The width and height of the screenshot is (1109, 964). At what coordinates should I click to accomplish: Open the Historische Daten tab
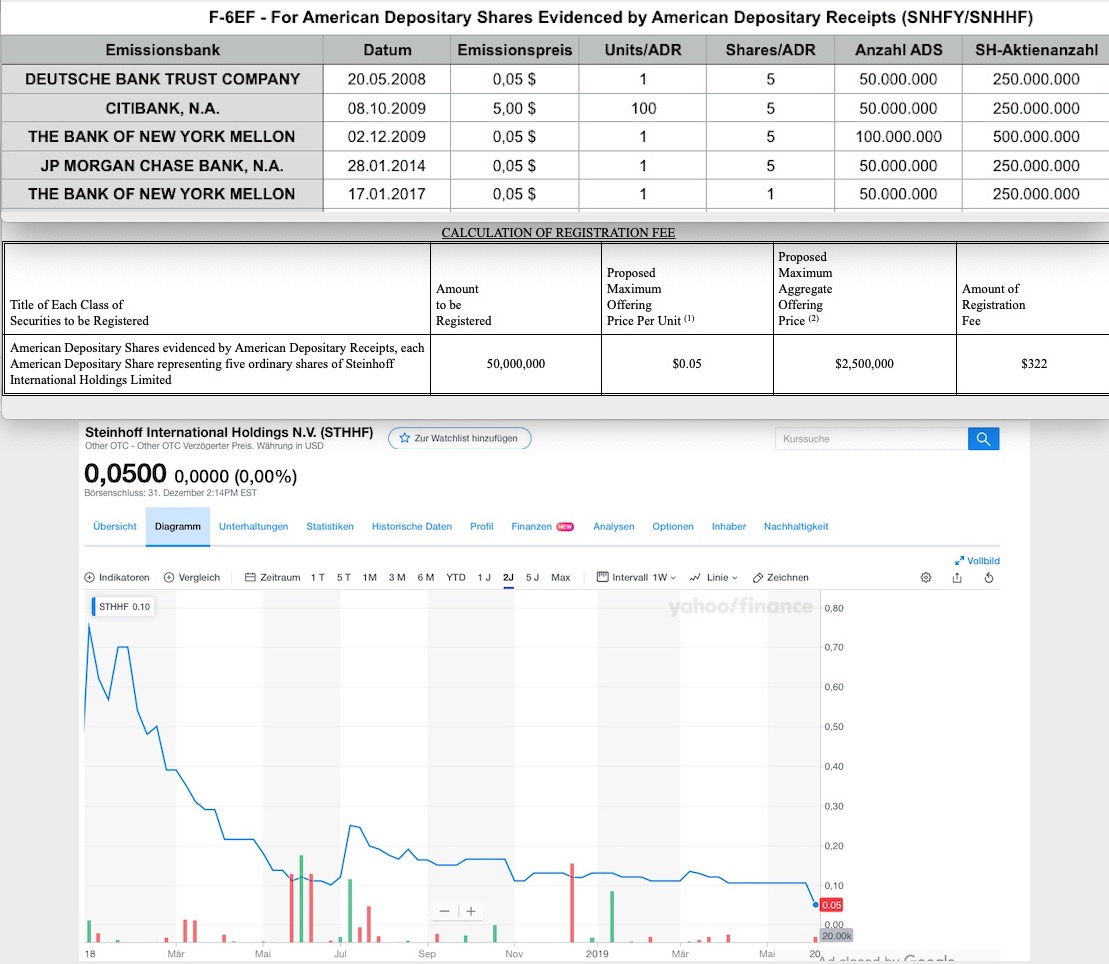tap(413, 525)
